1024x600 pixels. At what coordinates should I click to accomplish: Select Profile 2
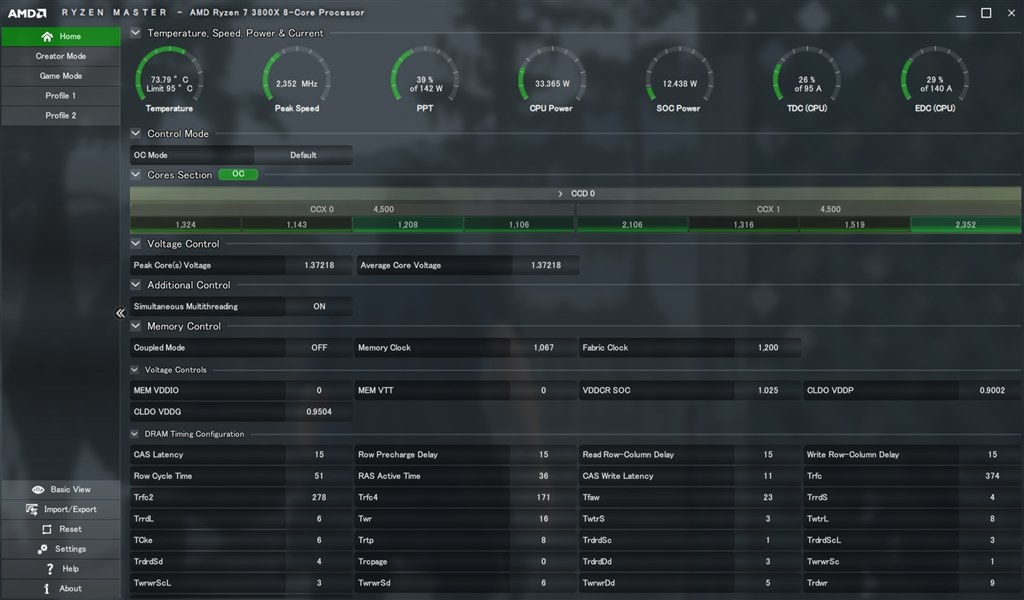pos(61,115)
